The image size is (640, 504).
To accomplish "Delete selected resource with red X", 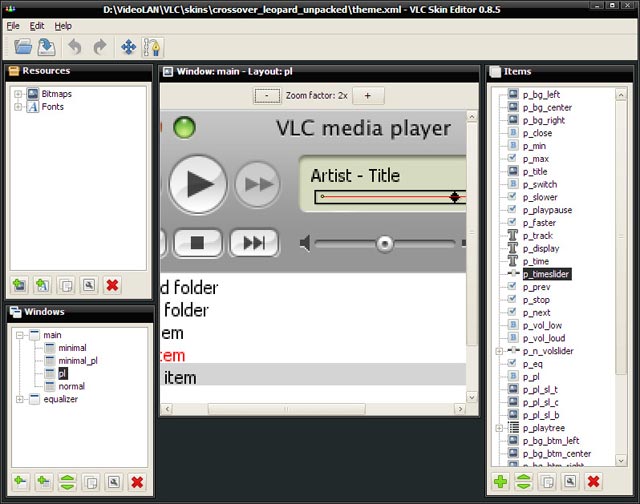I will pos(112,285).
